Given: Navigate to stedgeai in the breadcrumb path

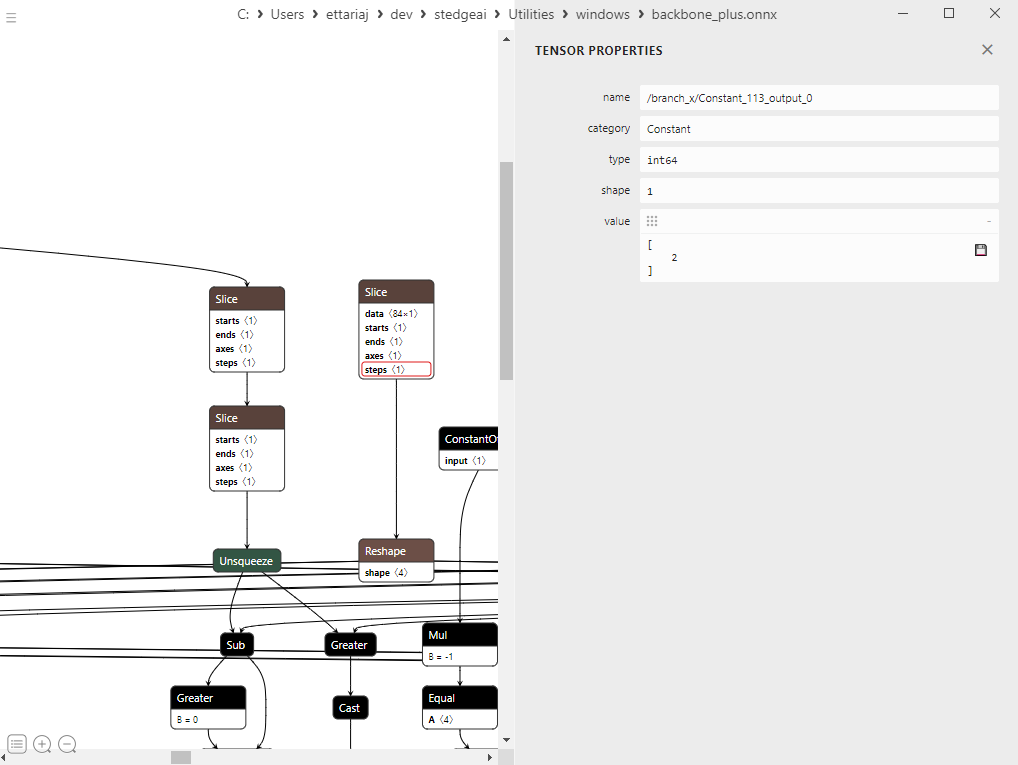Looking at the screenshot, I should pos(461,15).
